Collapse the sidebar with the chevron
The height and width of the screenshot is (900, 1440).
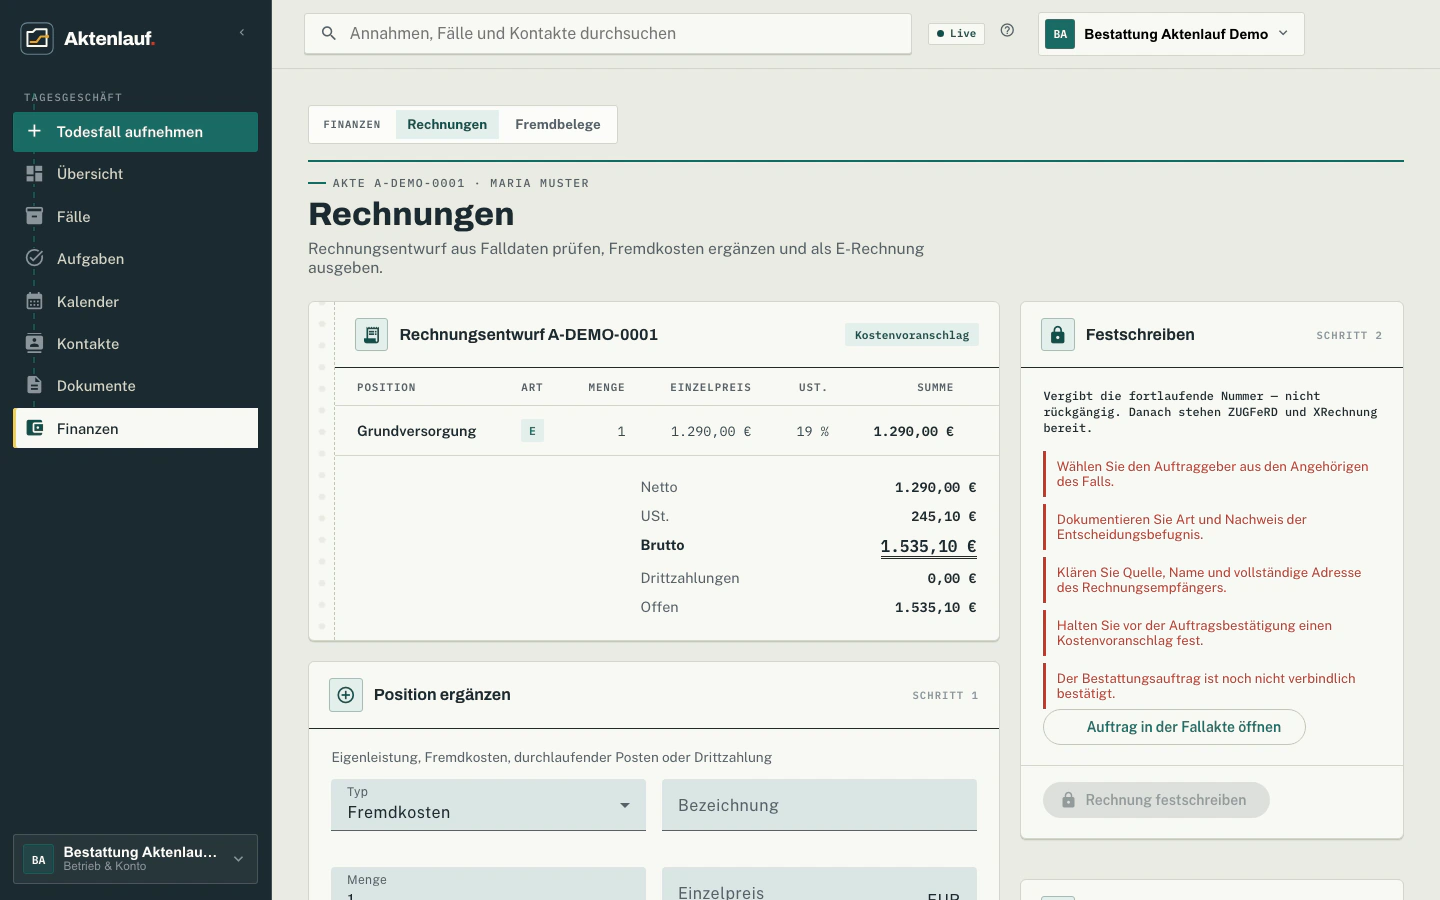(x=242, y=33)
